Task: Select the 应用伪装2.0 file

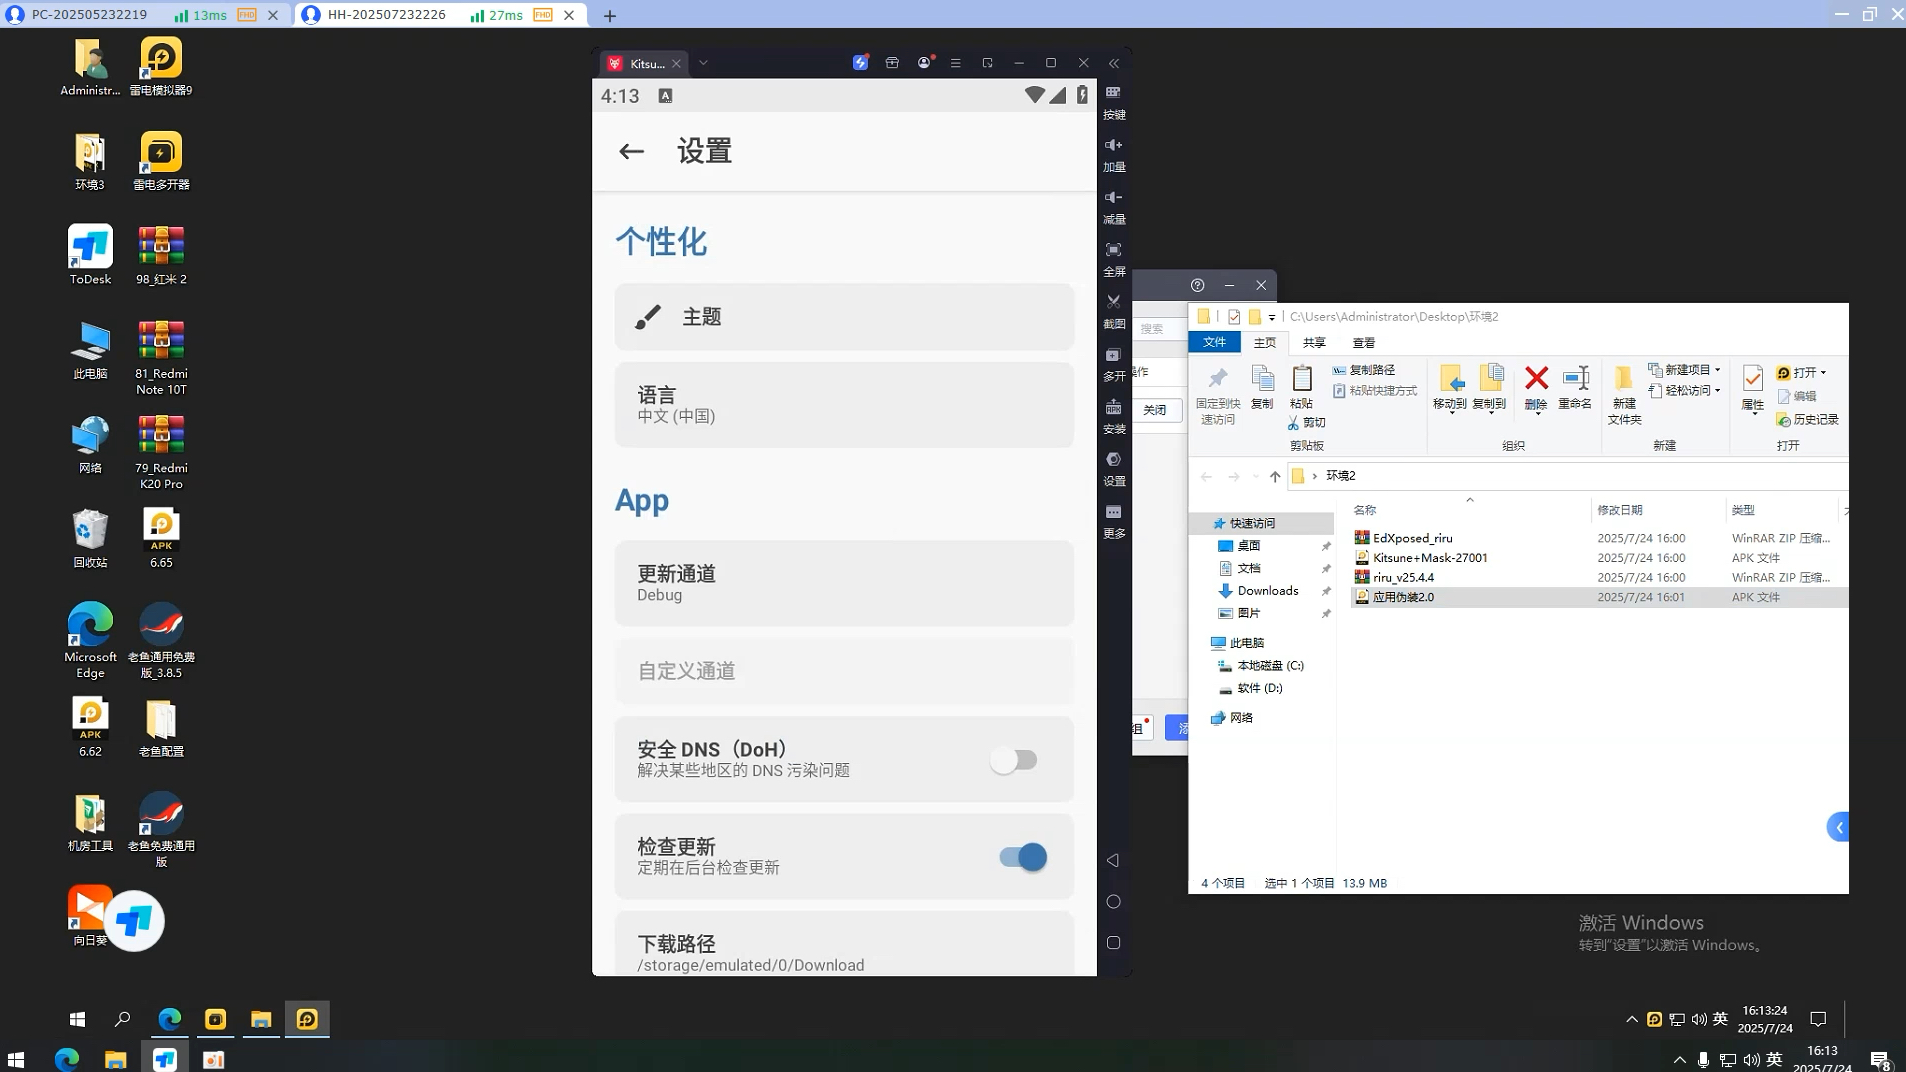Action: (1403, 597)
